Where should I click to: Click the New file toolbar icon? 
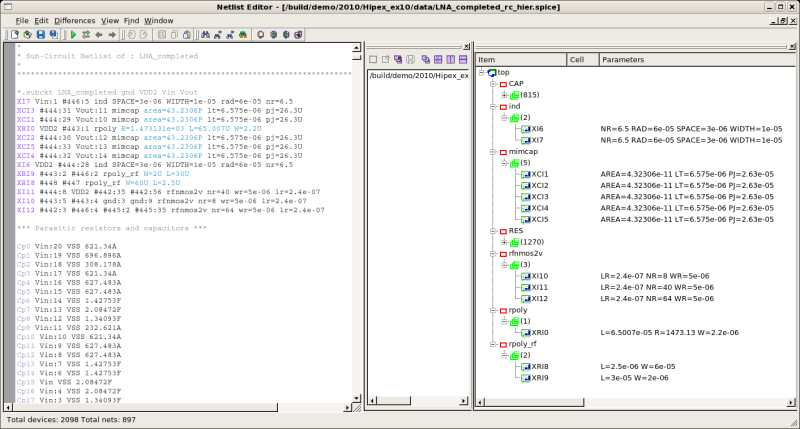coord(15,34)
